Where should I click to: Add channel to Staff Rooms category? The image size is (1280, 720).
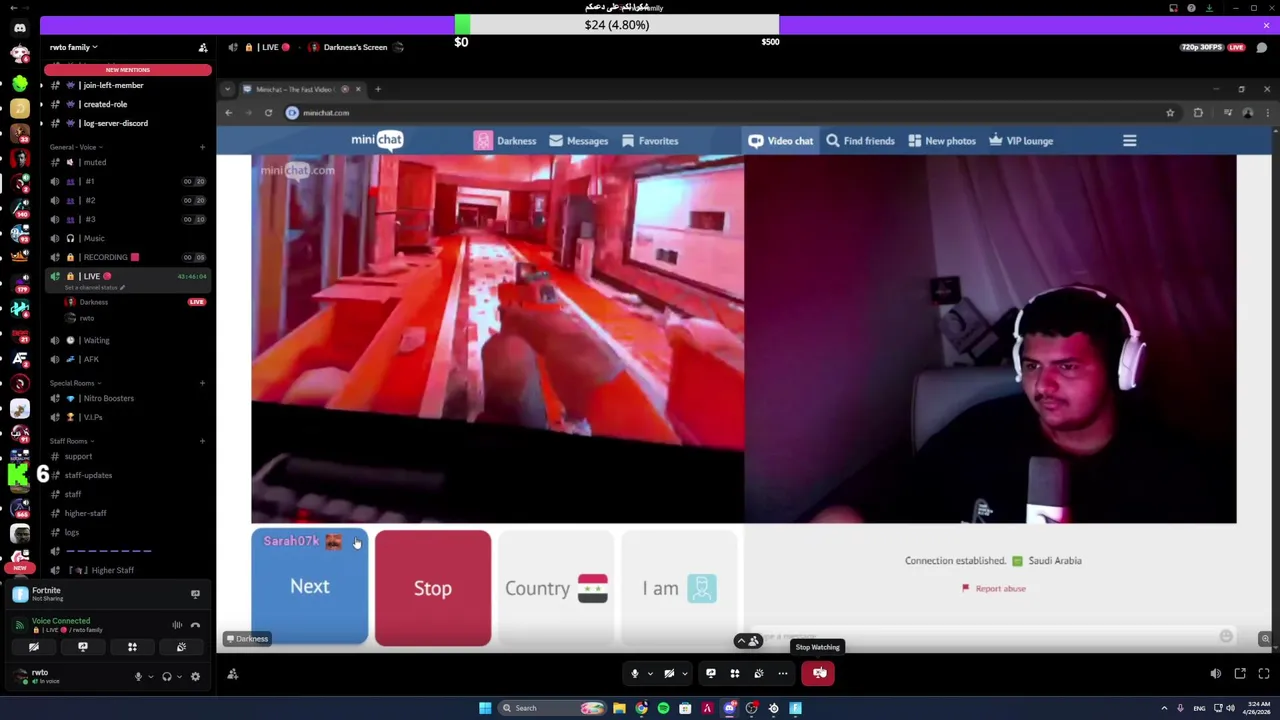[202, 441]
